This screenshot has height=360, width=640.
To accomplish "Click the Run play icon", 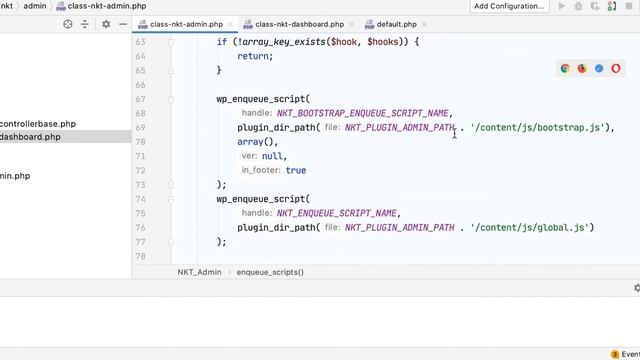I will 562,6.
